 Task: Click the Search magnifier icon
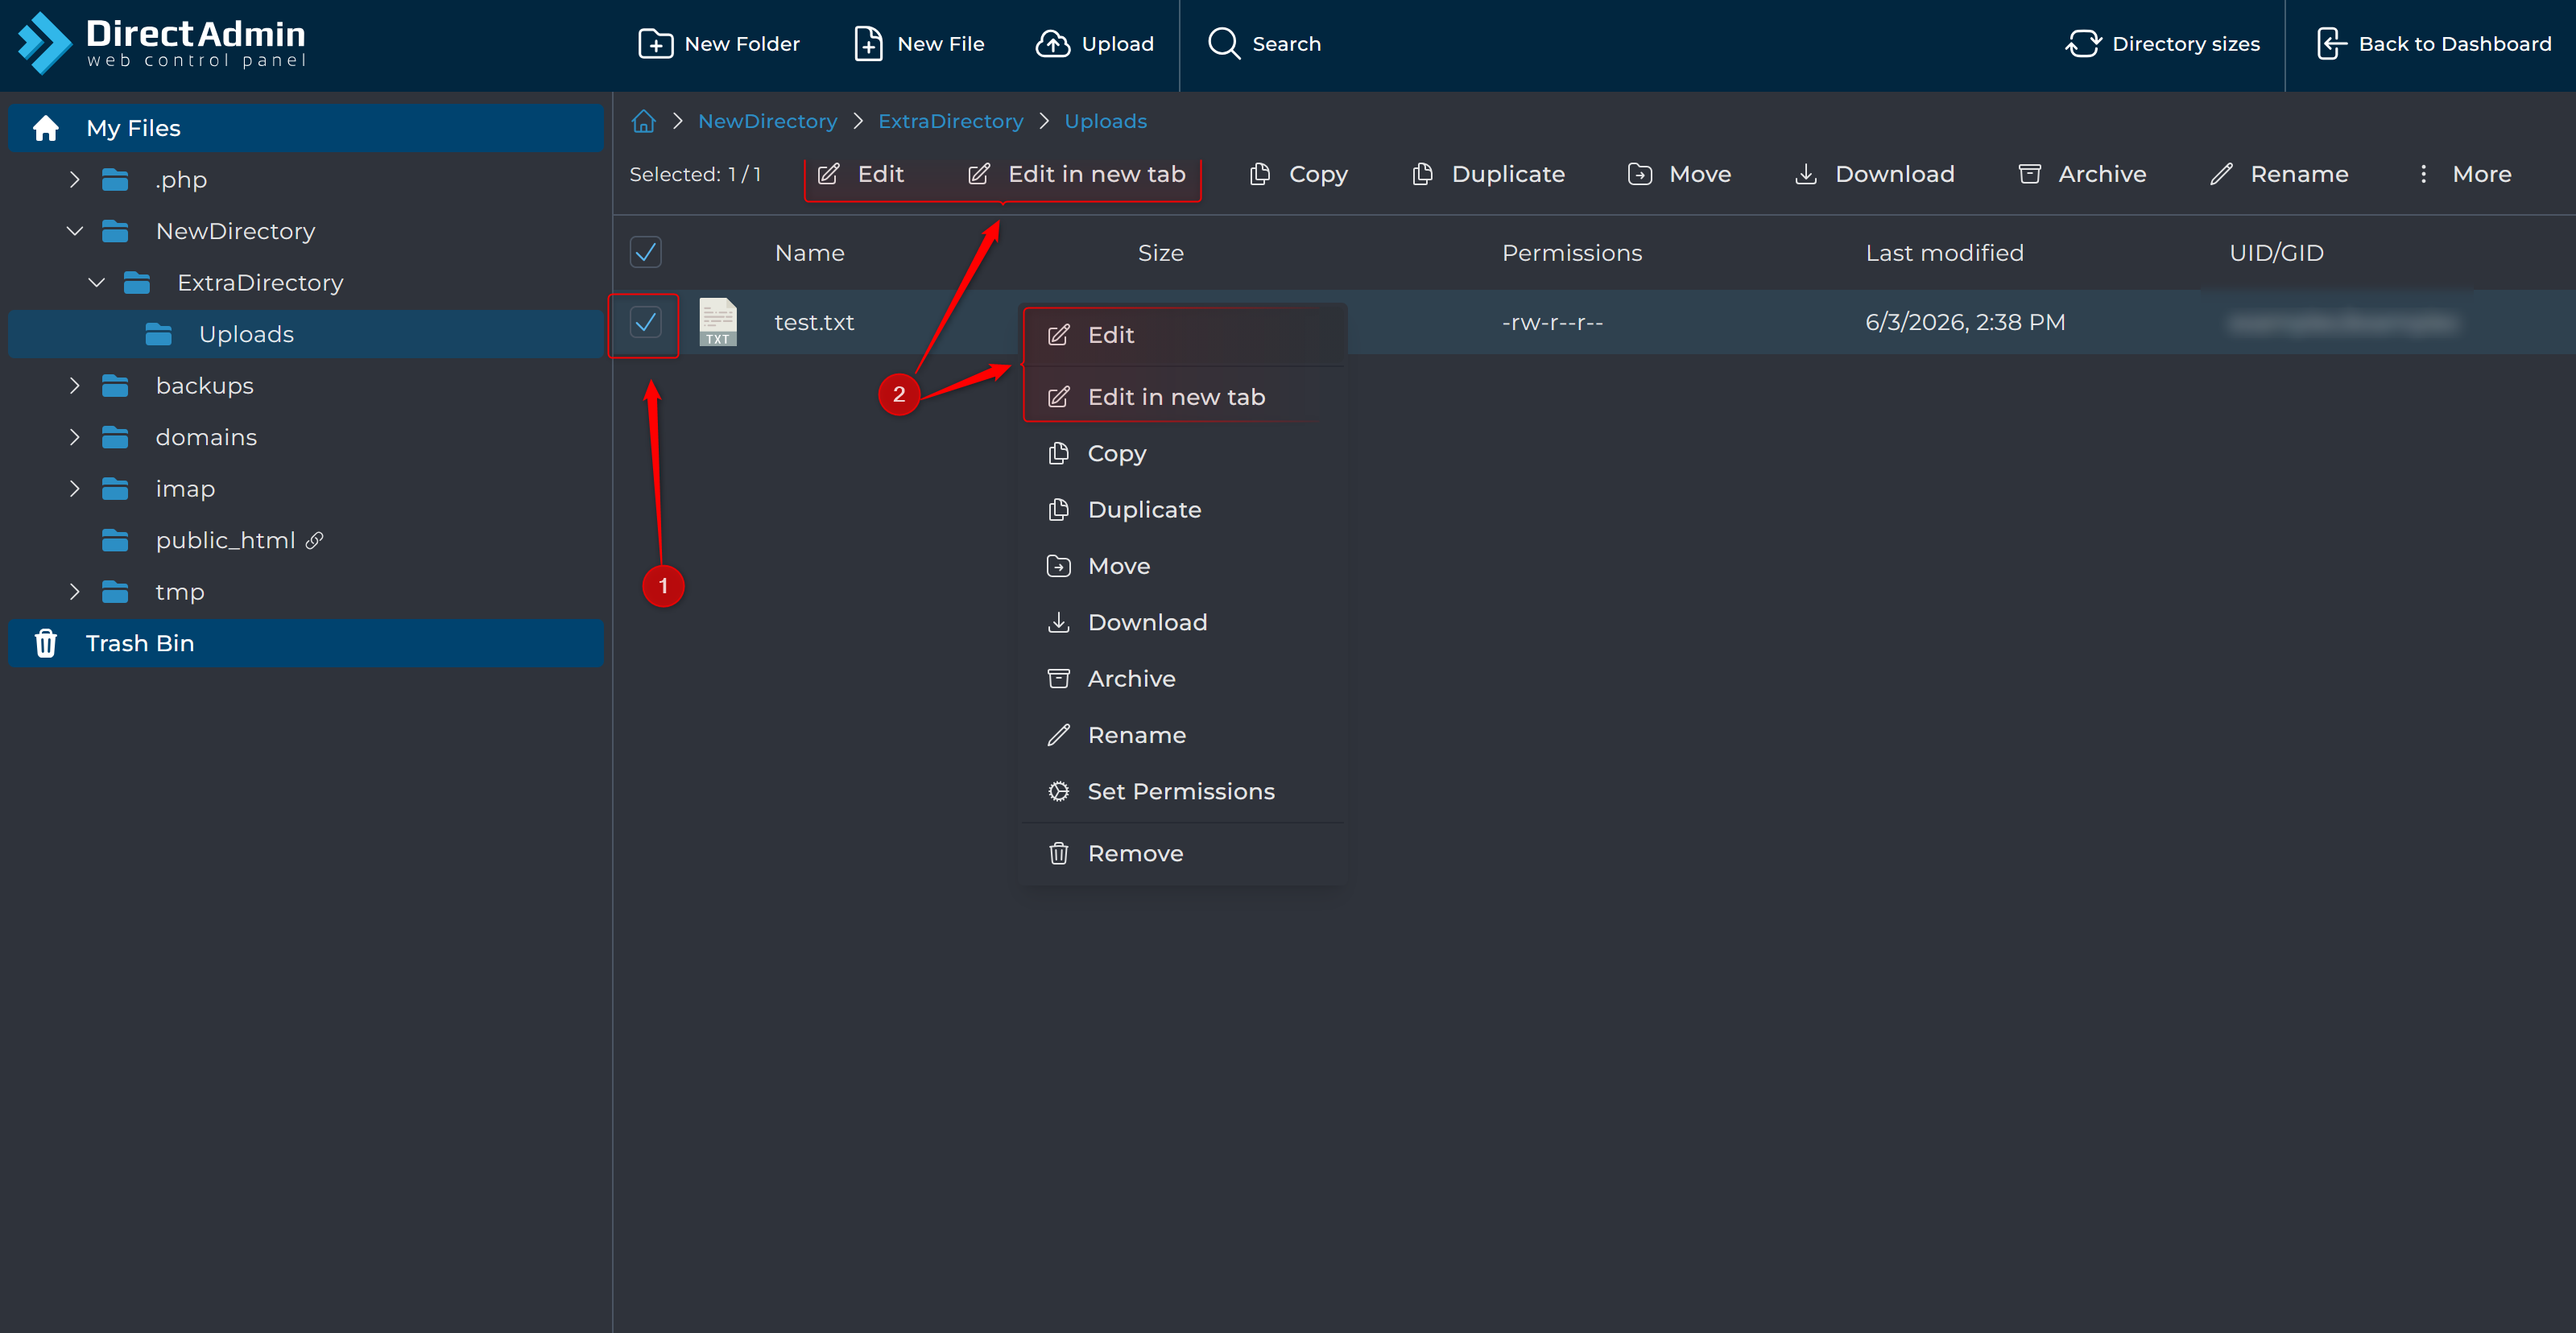tap(1224, 44)
